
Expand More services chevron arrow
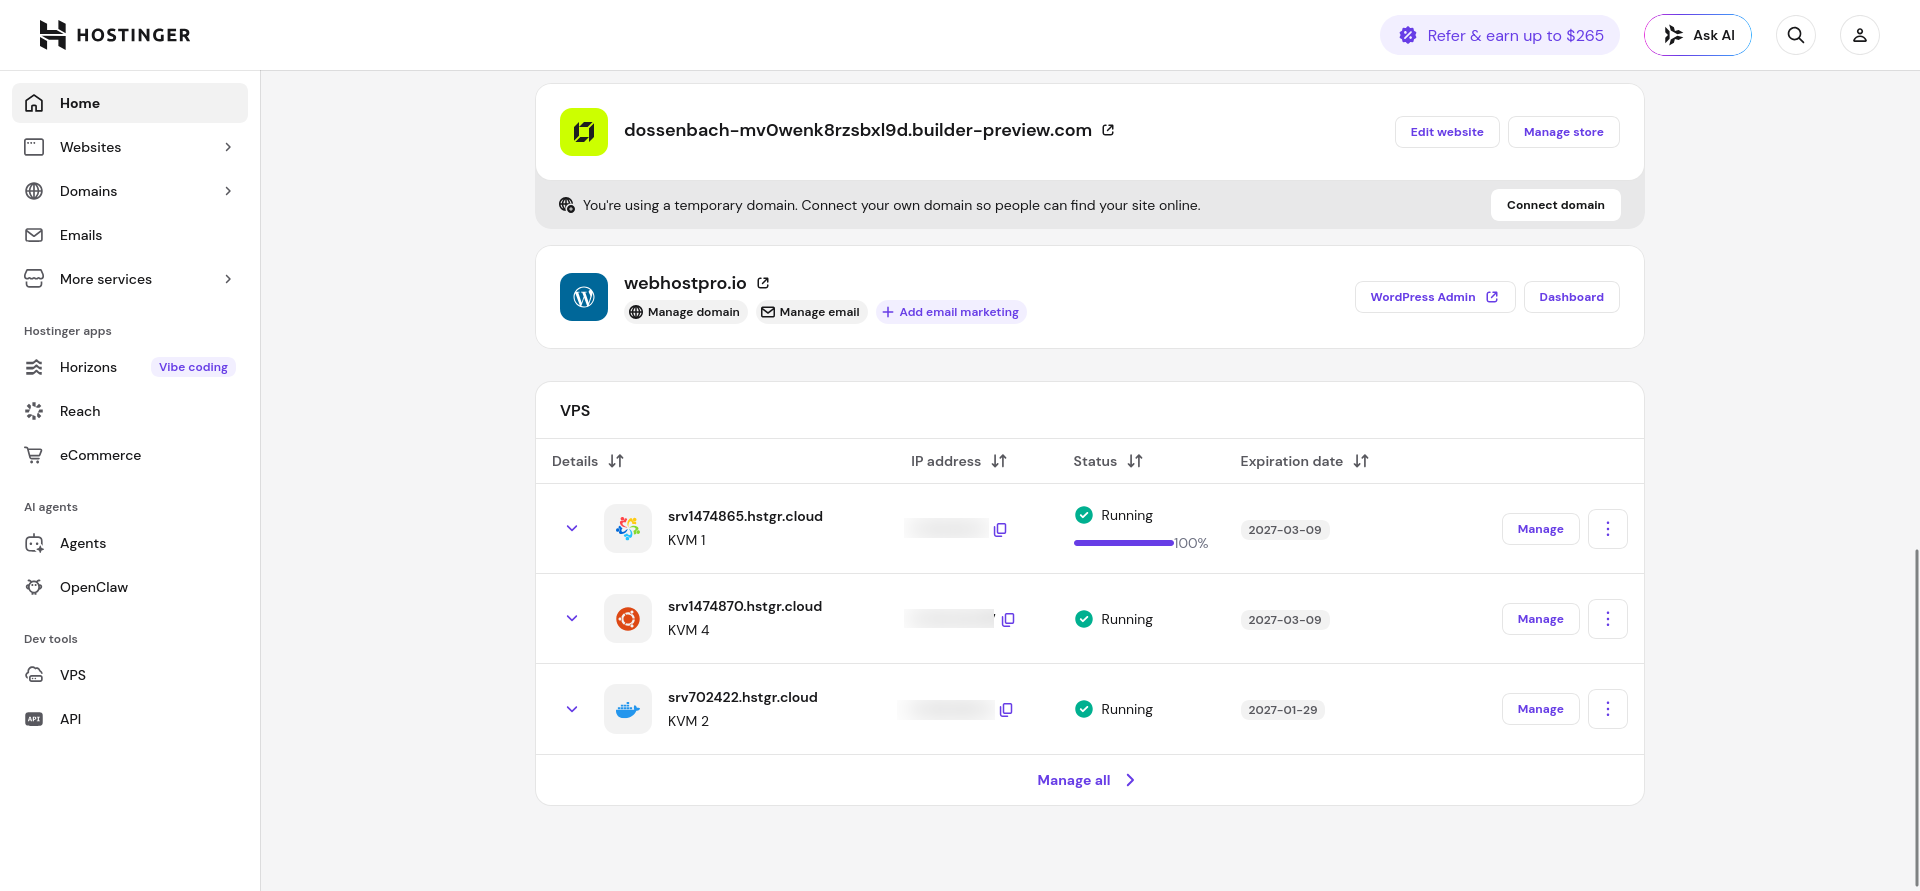coord(228,279)
